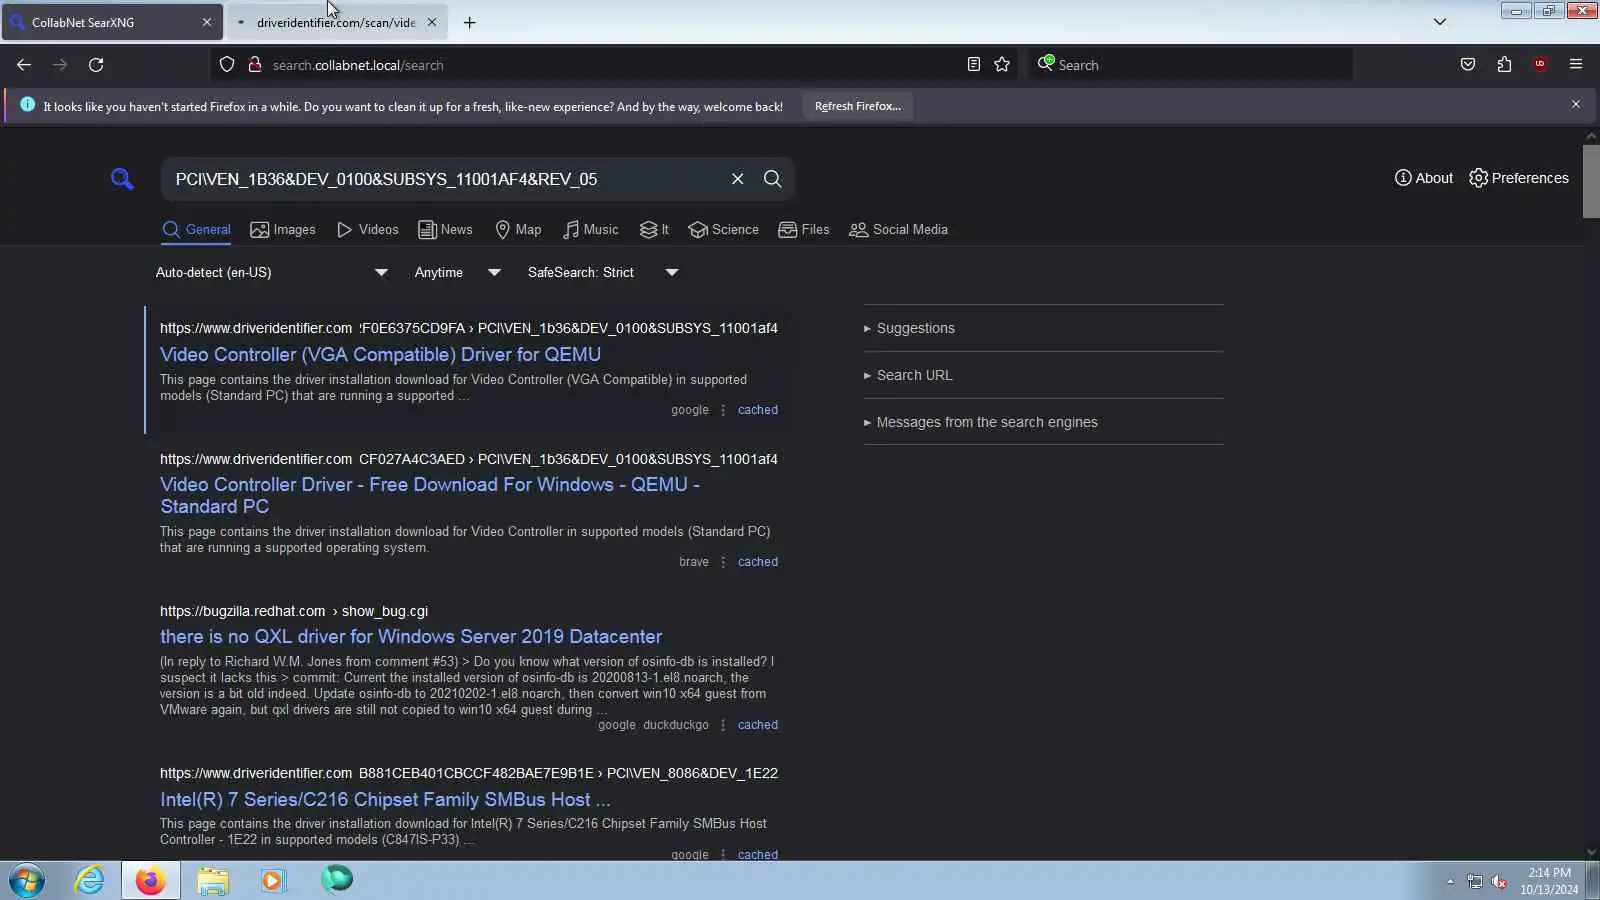Screen dimensions: 1600x900
Task: Reload the current page
Action: pos(96,65)
